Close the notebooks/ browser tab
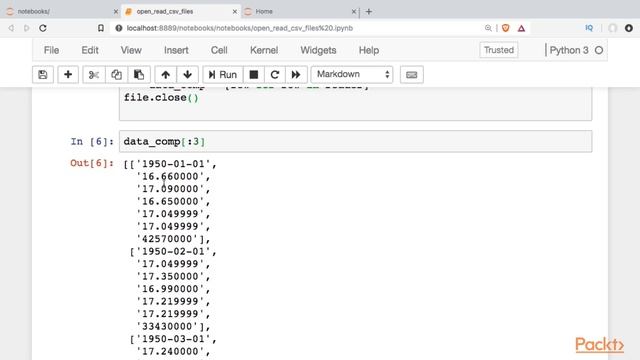 click(116, 11)
